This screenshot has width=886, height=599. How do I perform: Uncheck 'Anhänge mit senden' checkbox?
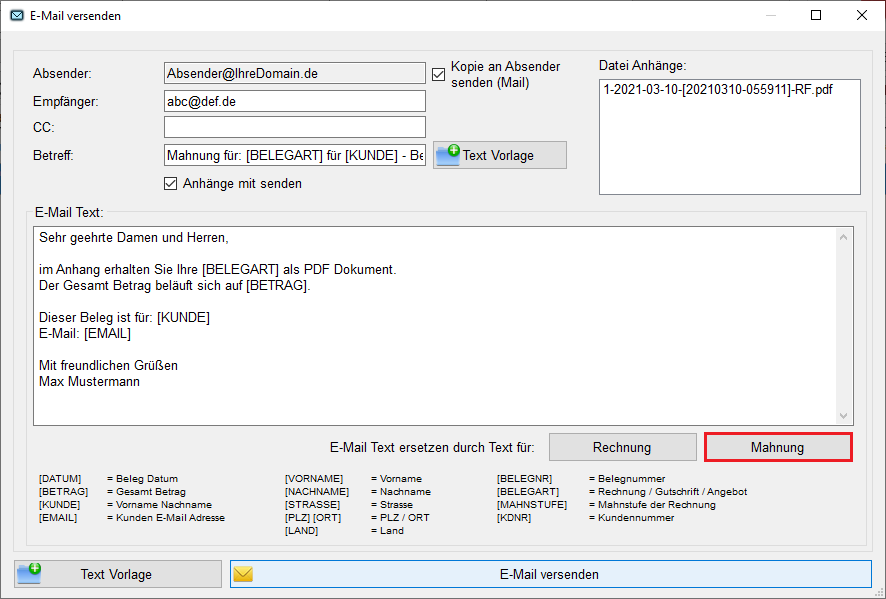(171, 183)
